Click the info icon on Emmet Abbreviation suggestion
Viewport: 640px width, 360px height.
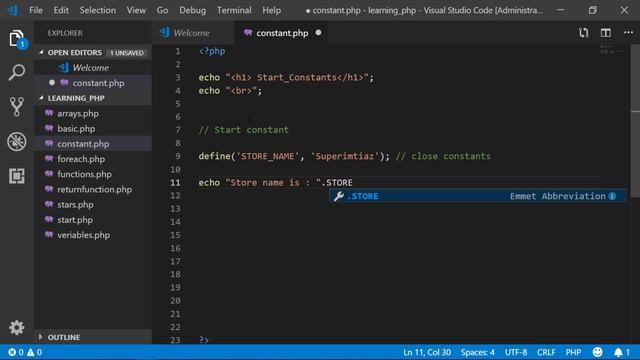click(612, 196)
